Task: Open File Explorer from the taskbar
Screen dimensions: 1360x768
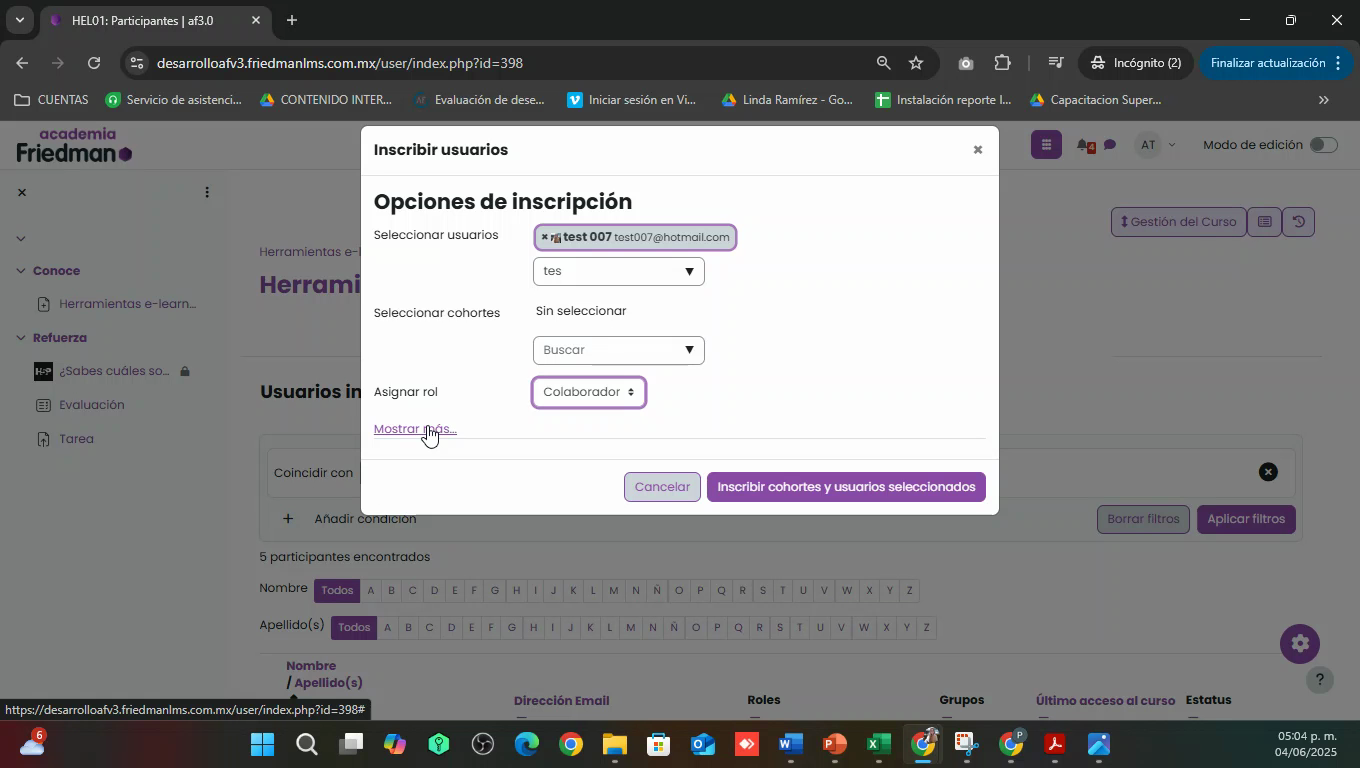Action: coord(614,745)
